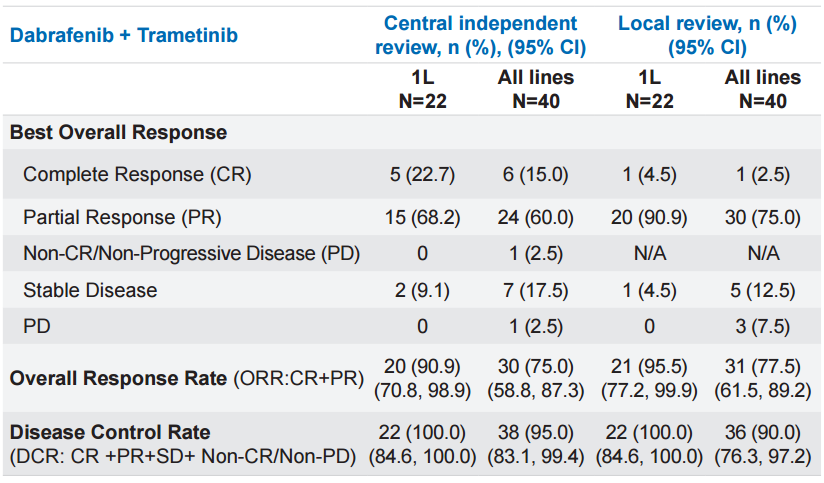Select the "Complete Response (CR)" row label
Viewport: 824px width, 483px height.
click(x=137, y=175)
